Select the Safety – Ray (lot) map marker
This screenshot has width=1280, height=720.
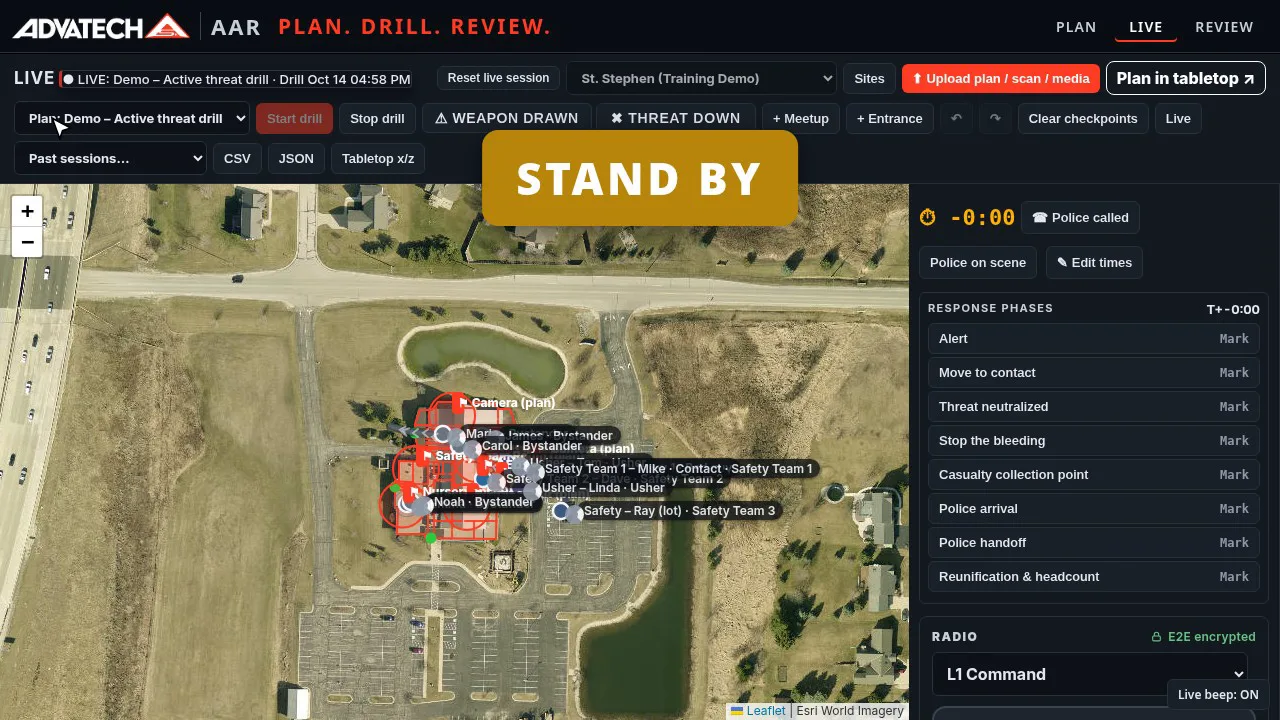(x=561, y=511)
